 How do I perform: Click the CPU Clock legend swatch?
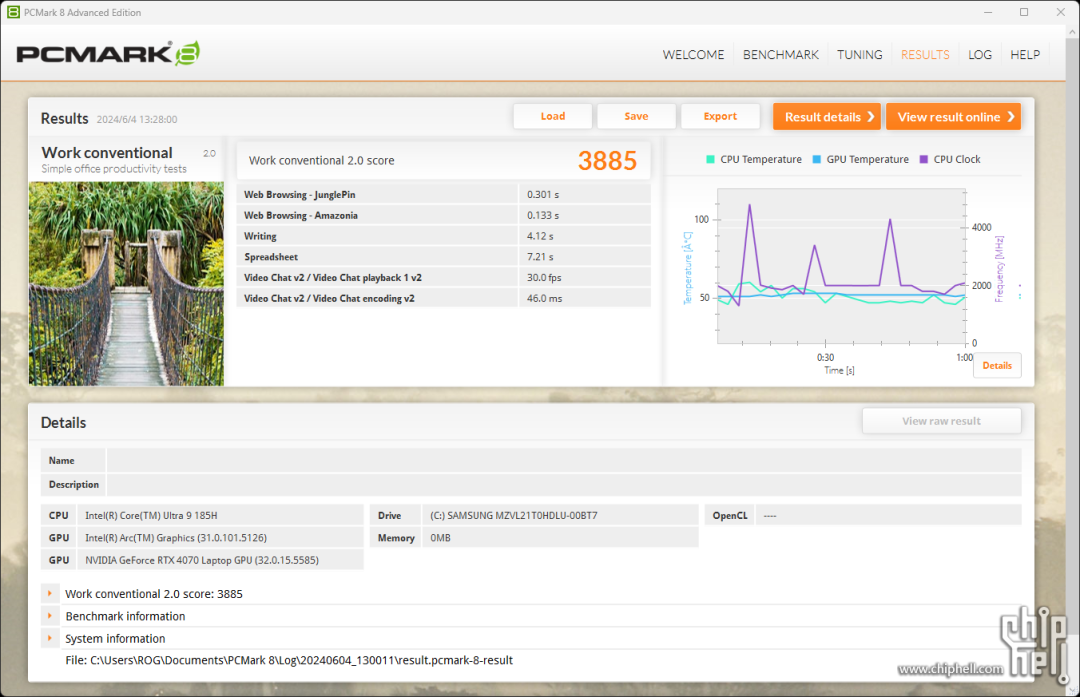pos(924,159)
